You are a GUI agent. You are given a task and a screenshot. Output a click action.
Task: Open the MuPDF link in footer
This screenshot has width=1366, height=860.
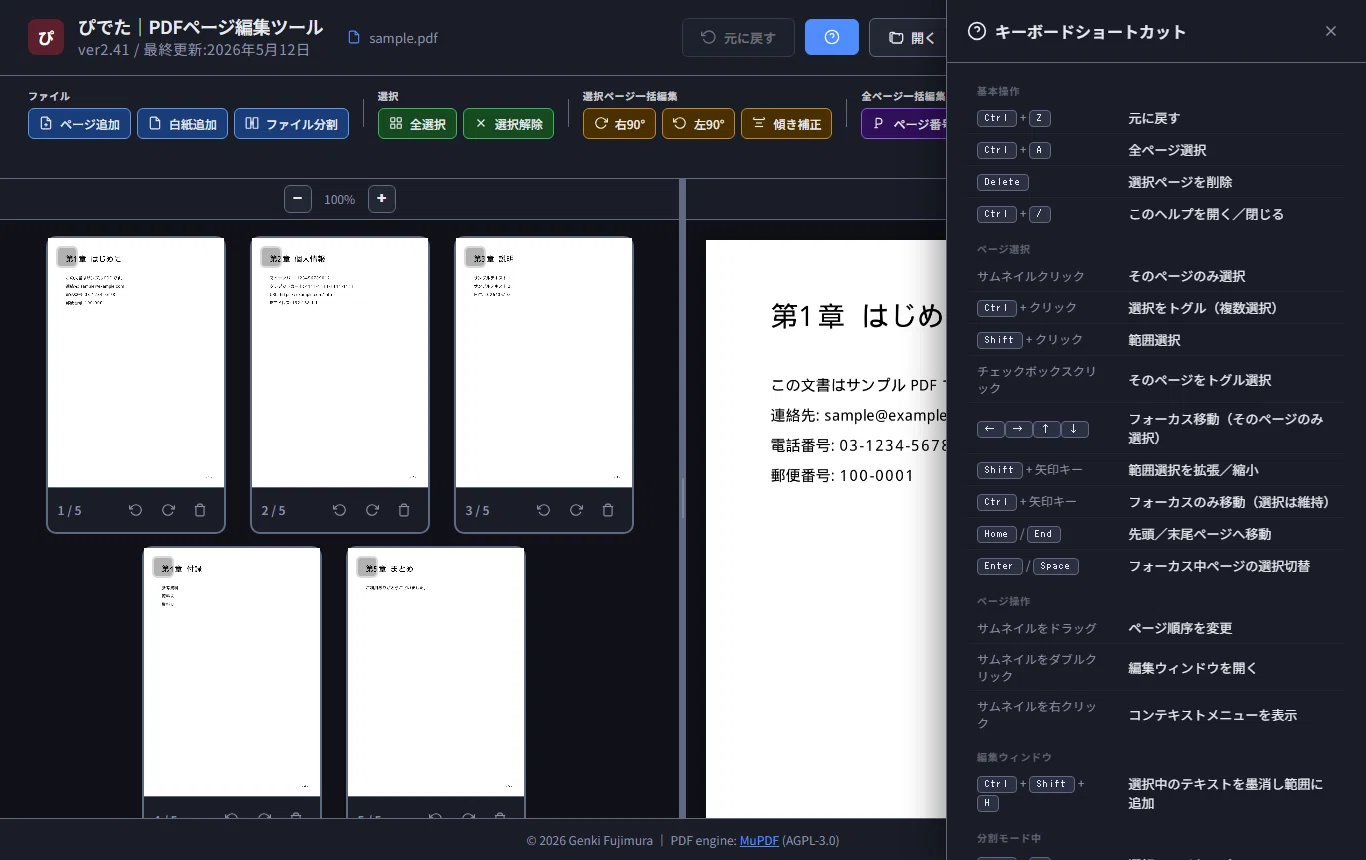tap(759, 840)
